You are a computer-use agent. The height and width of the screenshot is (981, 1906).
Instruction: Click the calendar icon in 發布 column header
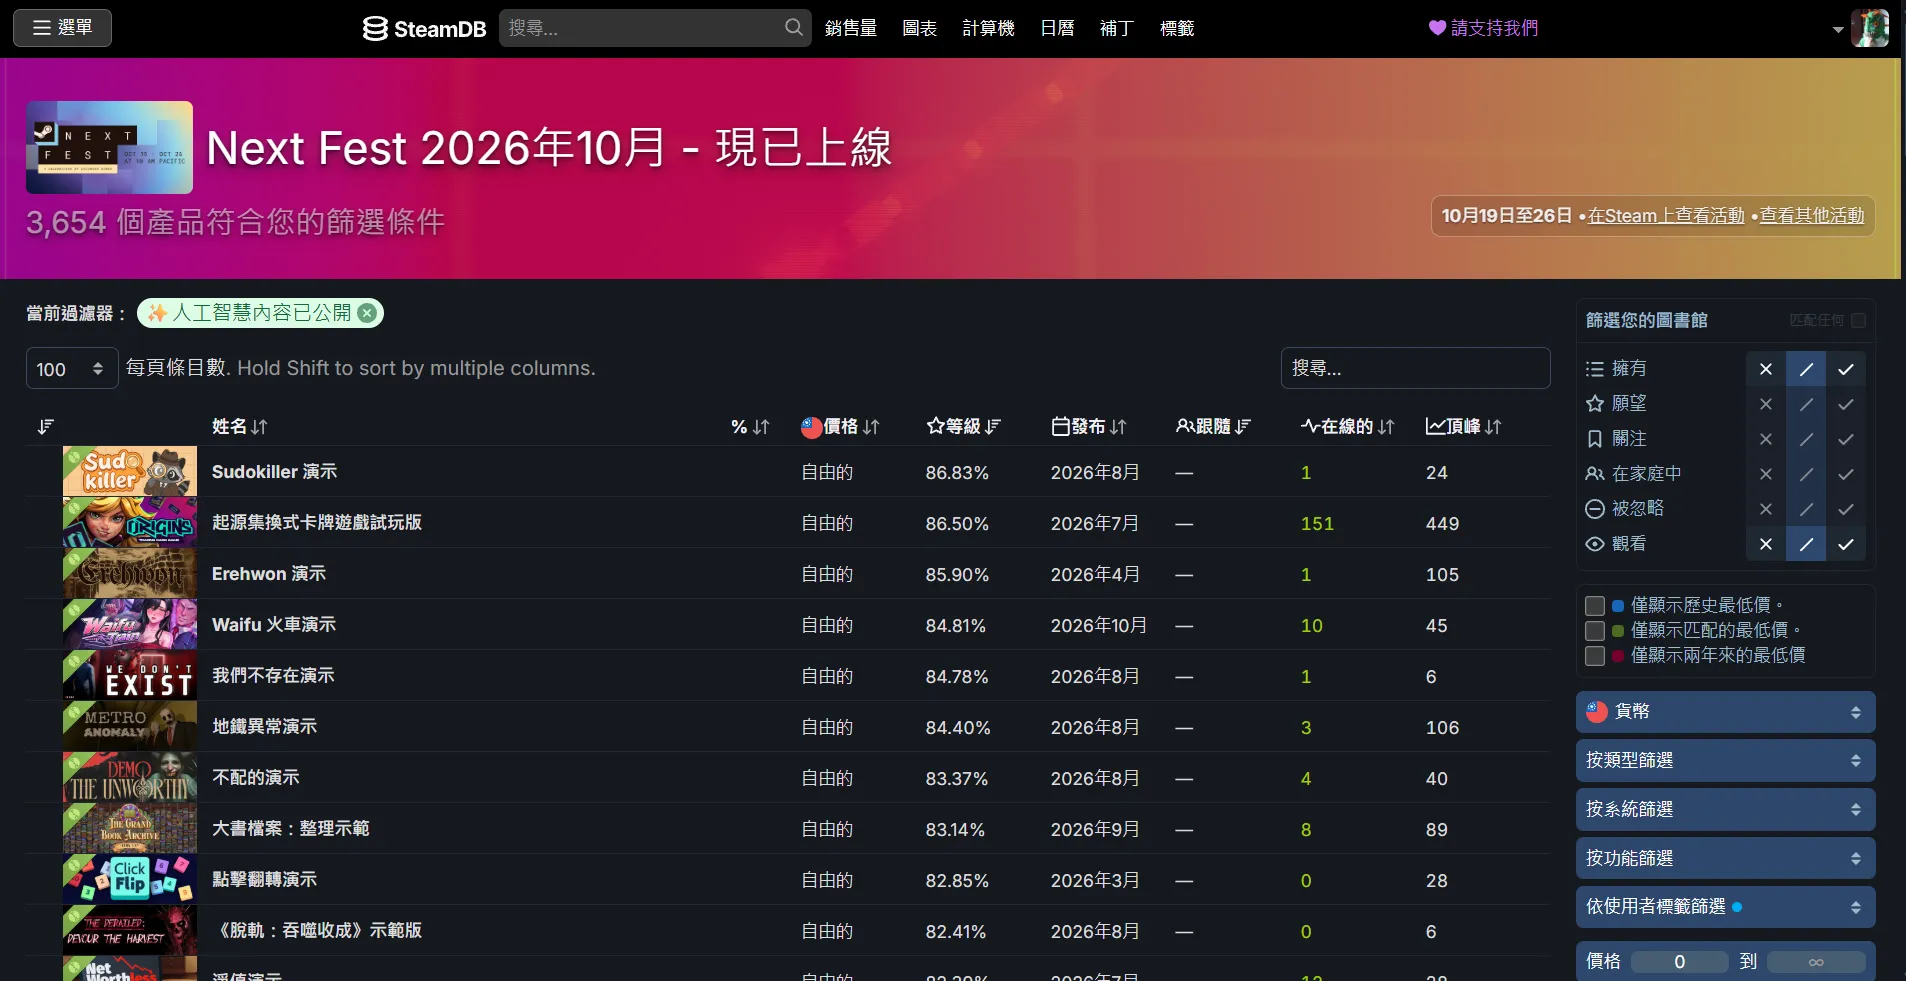pyautogui.click(x=1060, y=426)
